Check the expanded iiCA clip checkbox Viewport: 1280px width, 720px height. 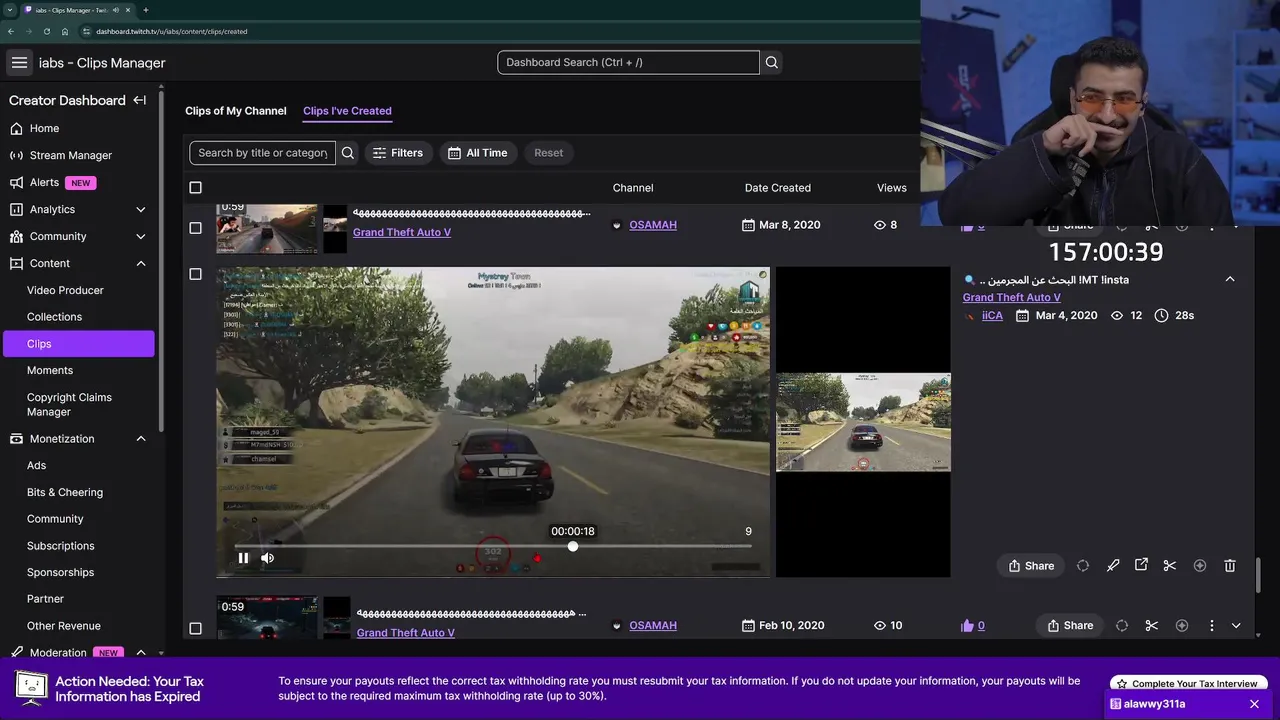click(x=195, y=274)
